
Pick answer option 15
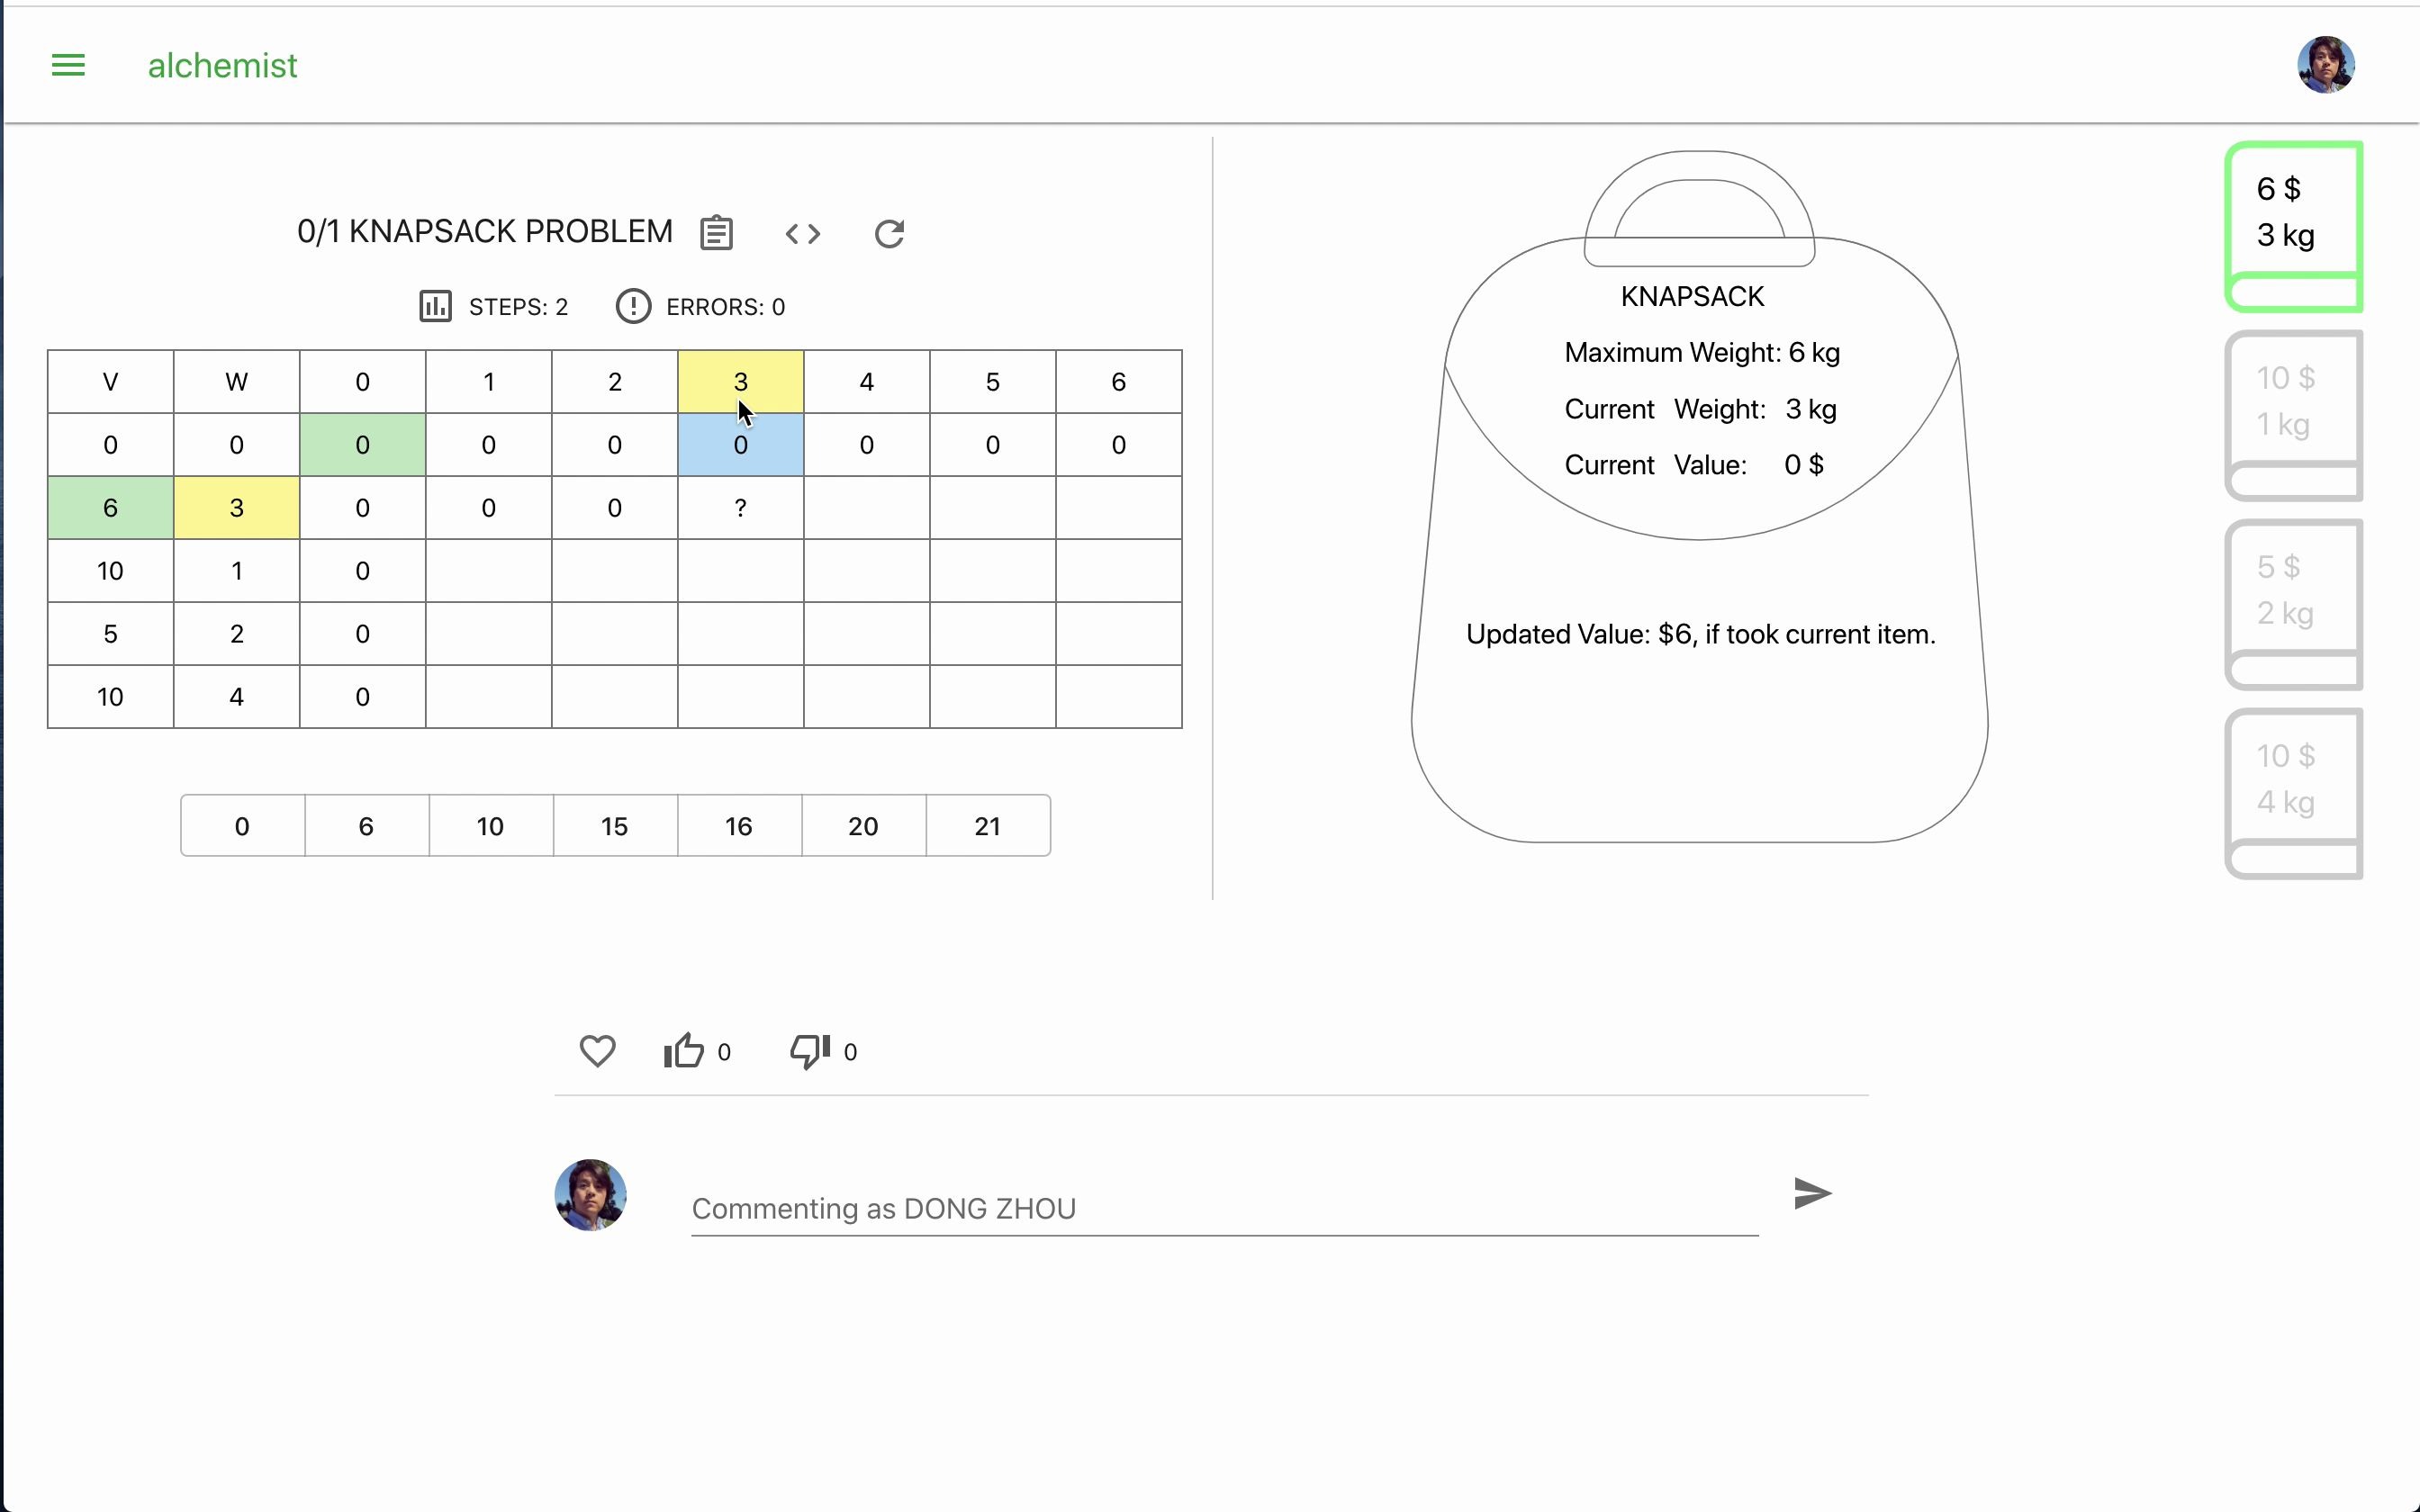point(614,826)
